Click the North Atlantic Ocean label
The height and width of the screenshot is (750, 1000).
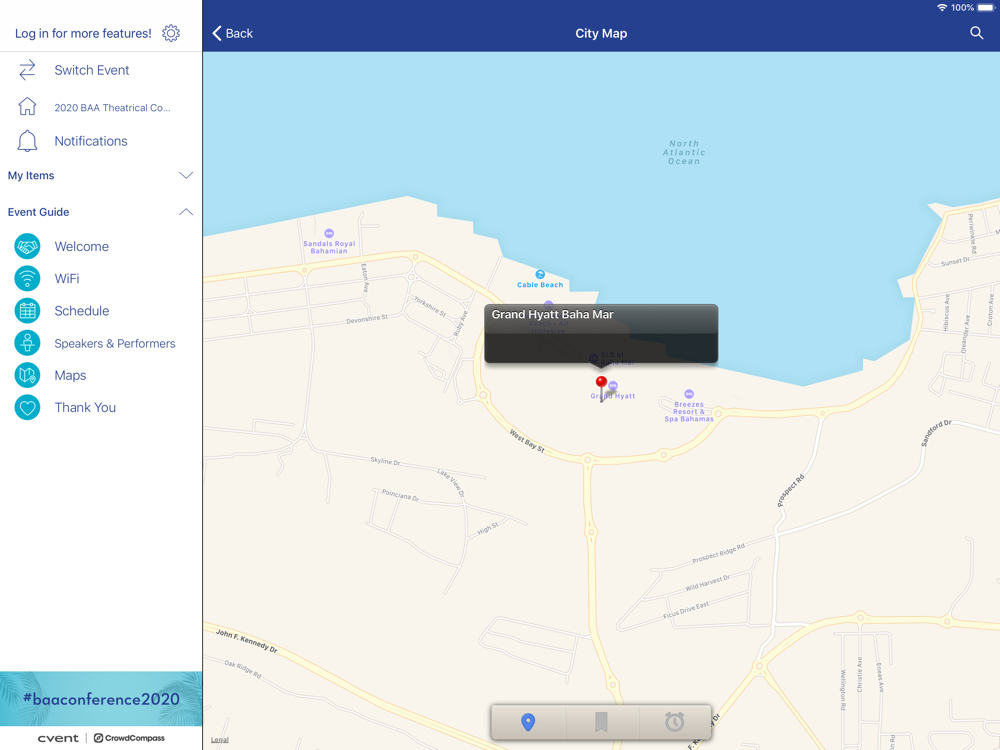tap(684, 152)
